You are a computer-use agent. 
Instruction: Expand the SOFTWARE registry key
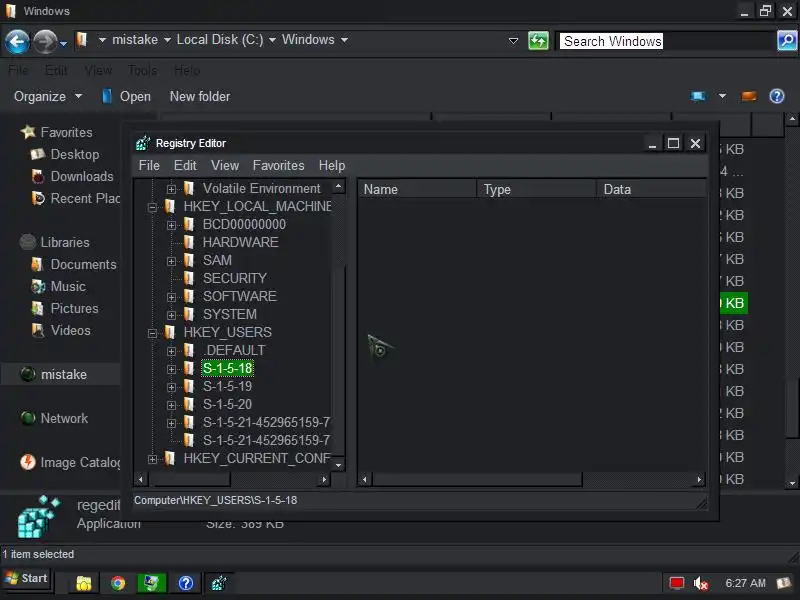[171, 296]
